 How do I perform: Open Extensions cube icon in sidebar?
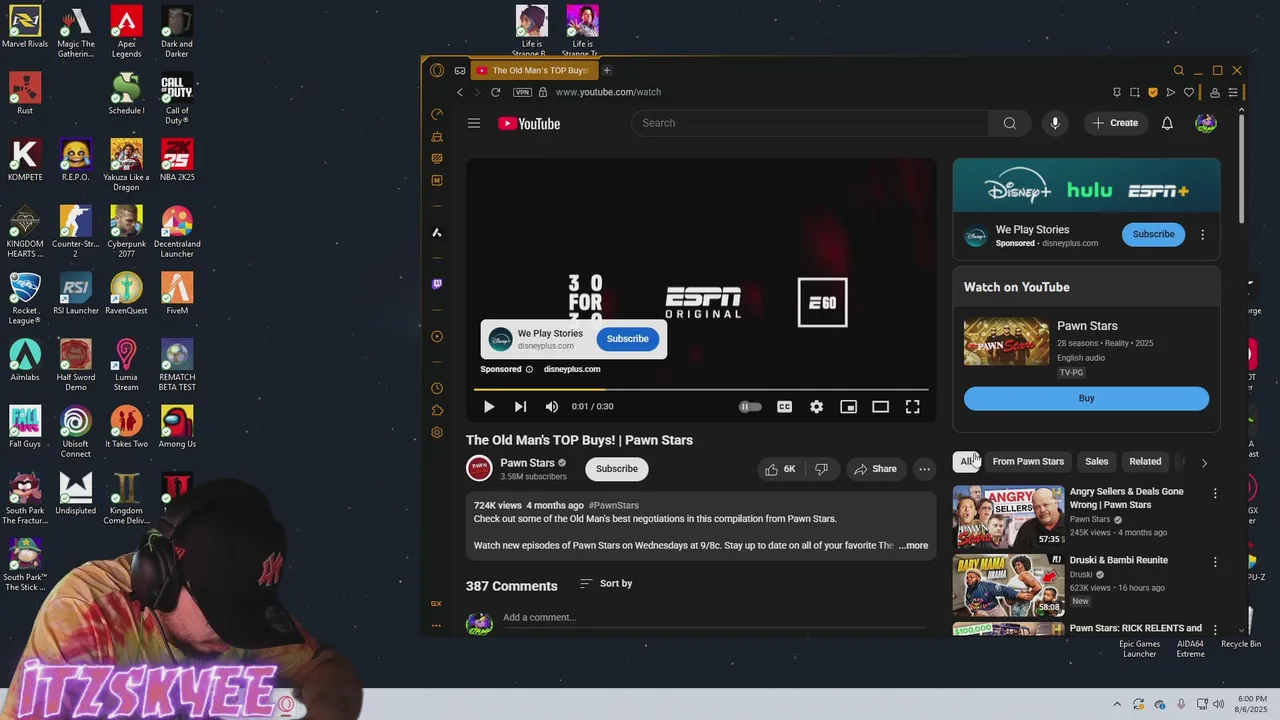pyautogui.click(x=437, y=410)
